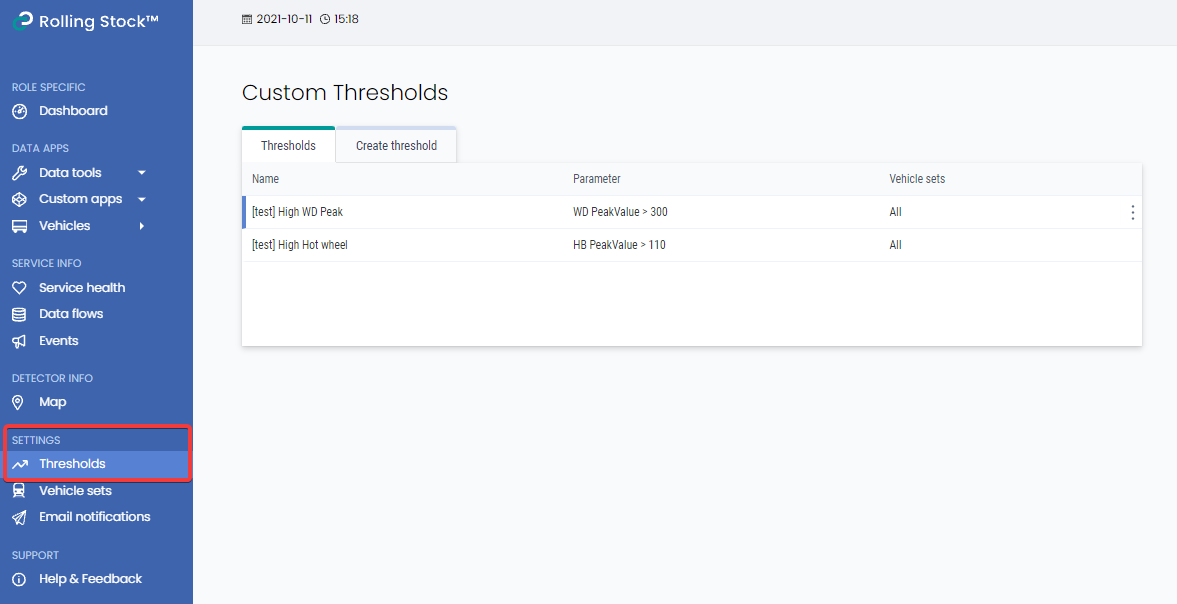Expand the Data tools menu
This screenshot has width=1177, height=604.
click(75, 172)
